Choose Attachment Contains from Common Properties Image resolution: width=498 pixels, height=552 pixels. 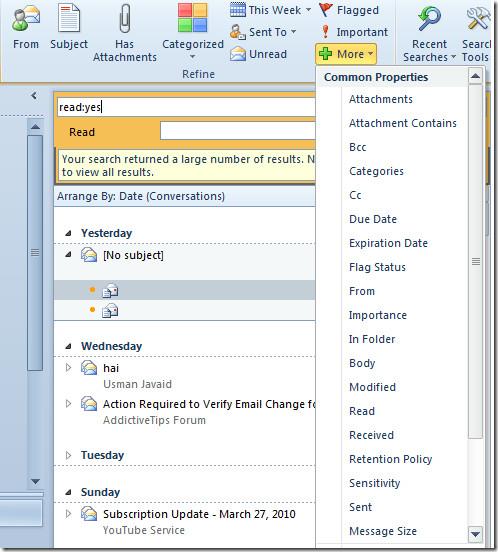click(x=403, y=123)
